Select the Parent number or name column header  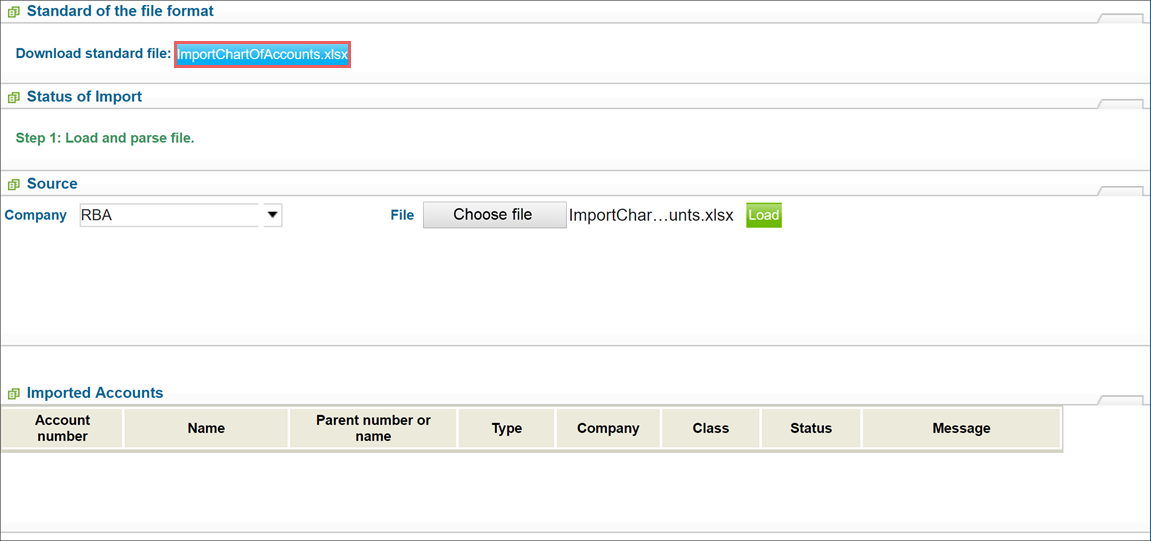[x=374, y=429]
